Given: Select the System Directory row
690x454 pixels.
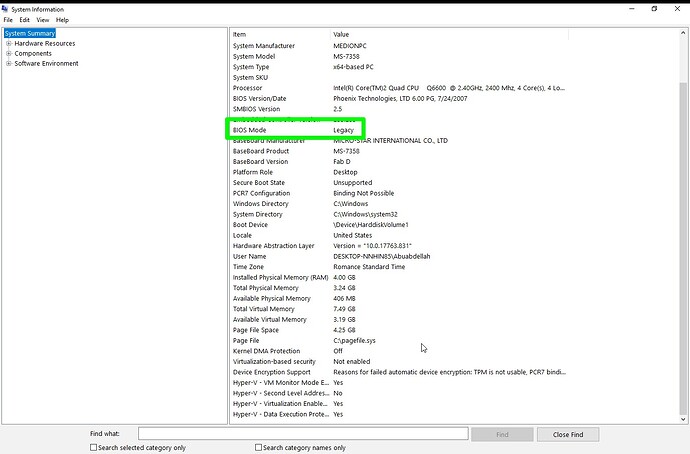Looking at the screenshot, I should (400, 214).
